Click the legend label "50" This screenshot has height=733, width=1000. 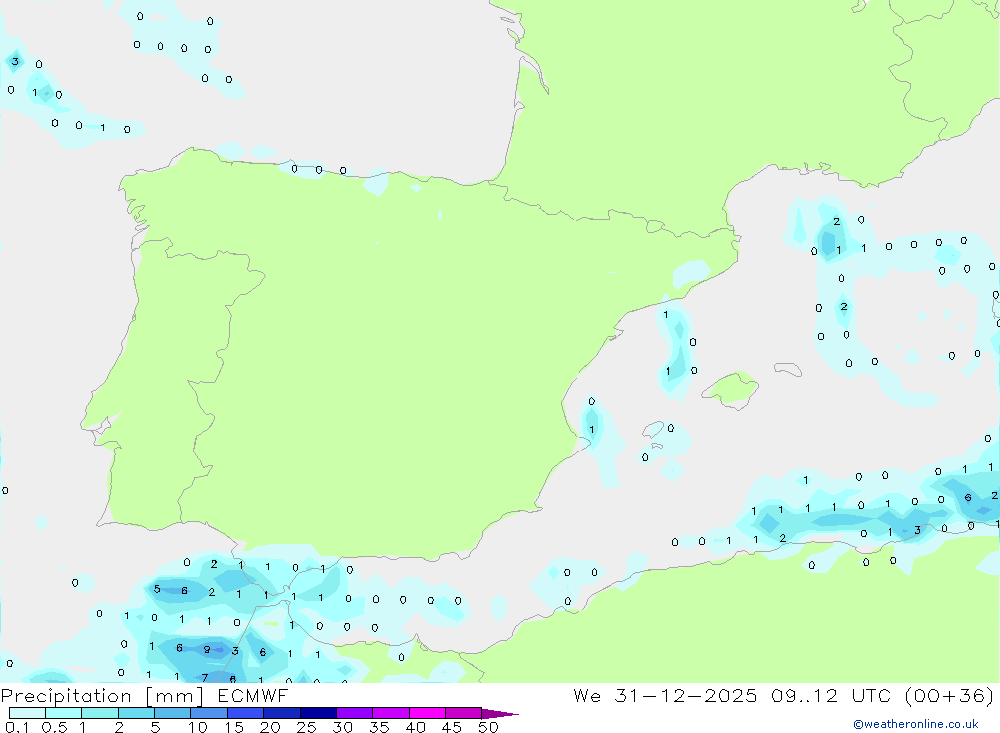[489, 727]
